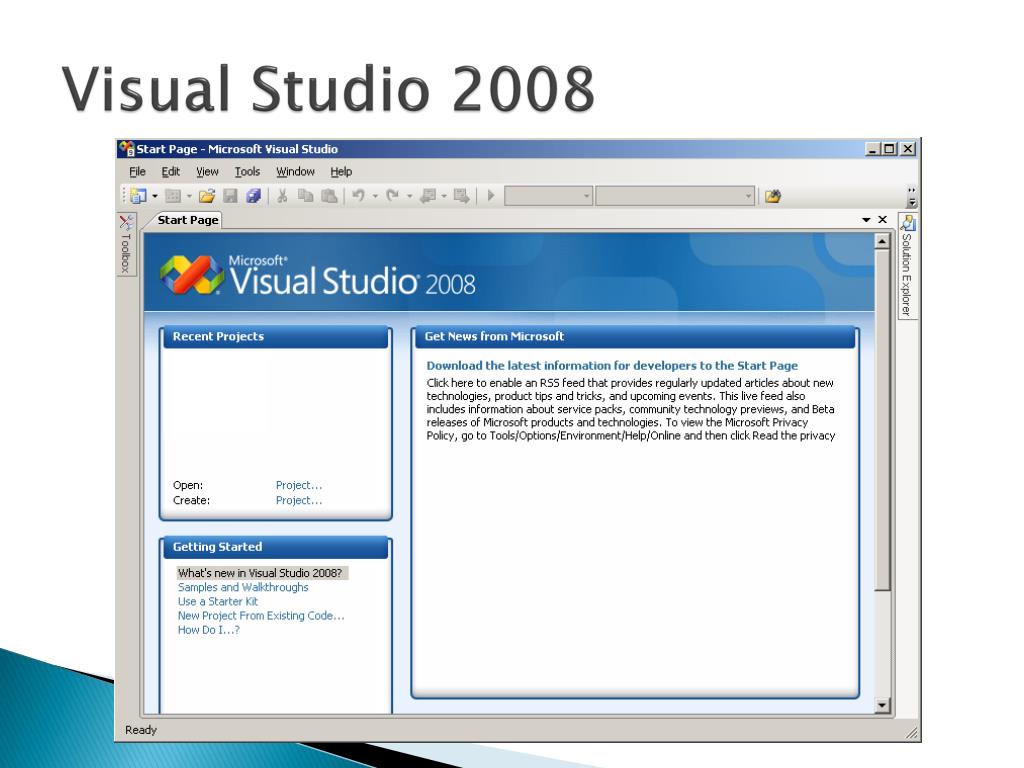Click the Find in Files toolbar icon
Image resolution: width=1024 pixels, height=768 pixels.
click(773, 196)
